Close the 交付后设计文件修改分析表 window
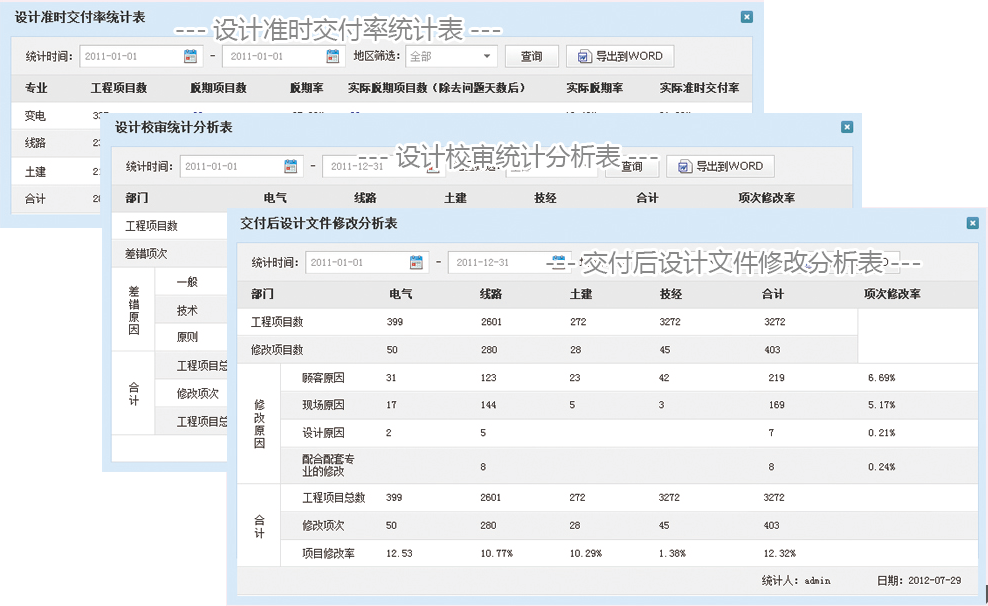 pyautogui.click(x=972, y=224)
